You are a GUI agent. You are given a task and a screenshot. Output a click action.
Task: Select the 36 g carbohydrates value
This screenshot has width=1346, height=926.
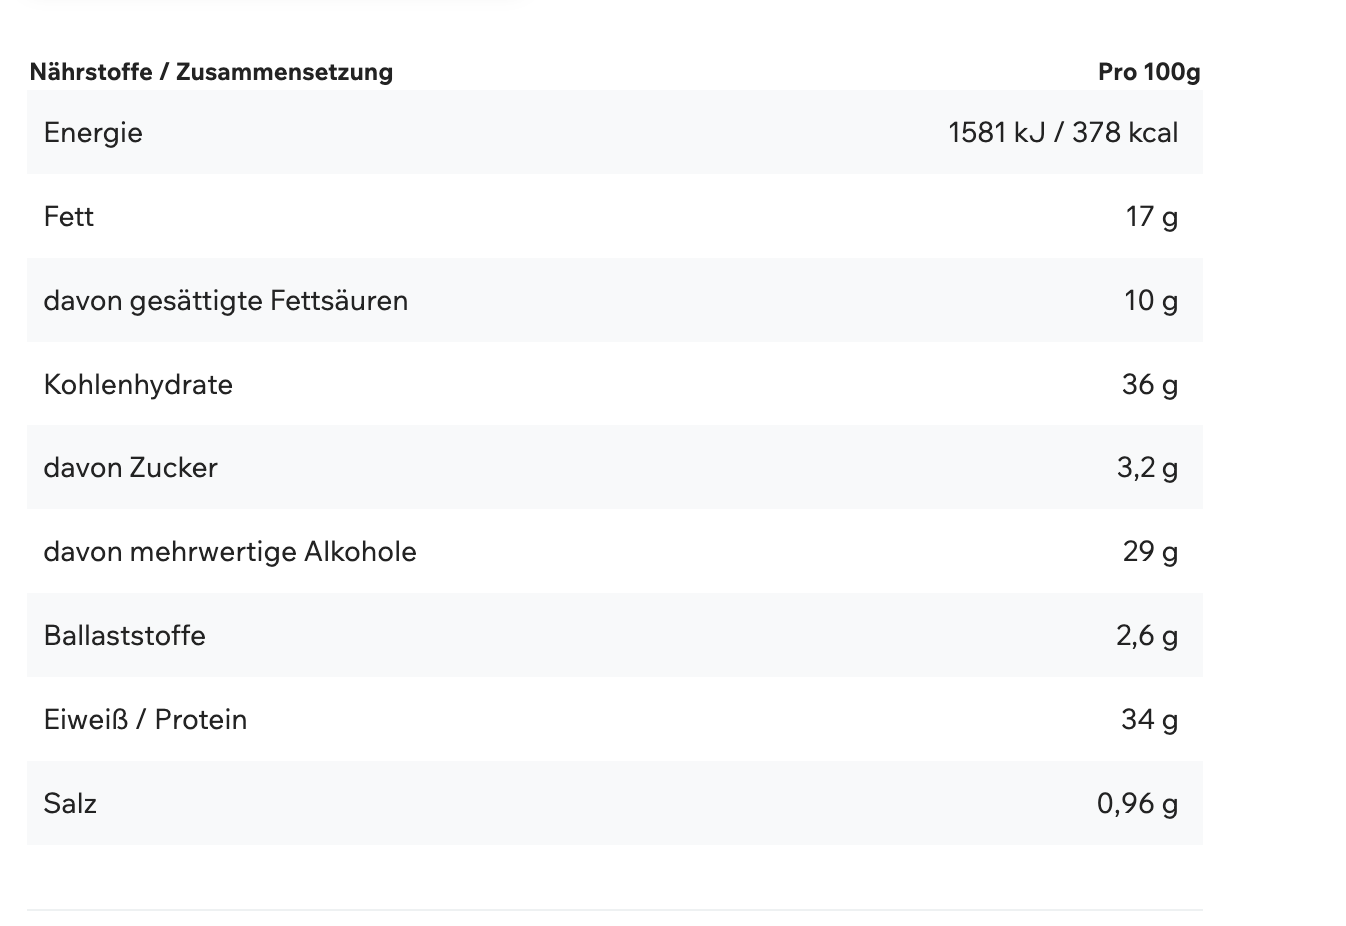pyautogui.click(x=1149, y=385)
